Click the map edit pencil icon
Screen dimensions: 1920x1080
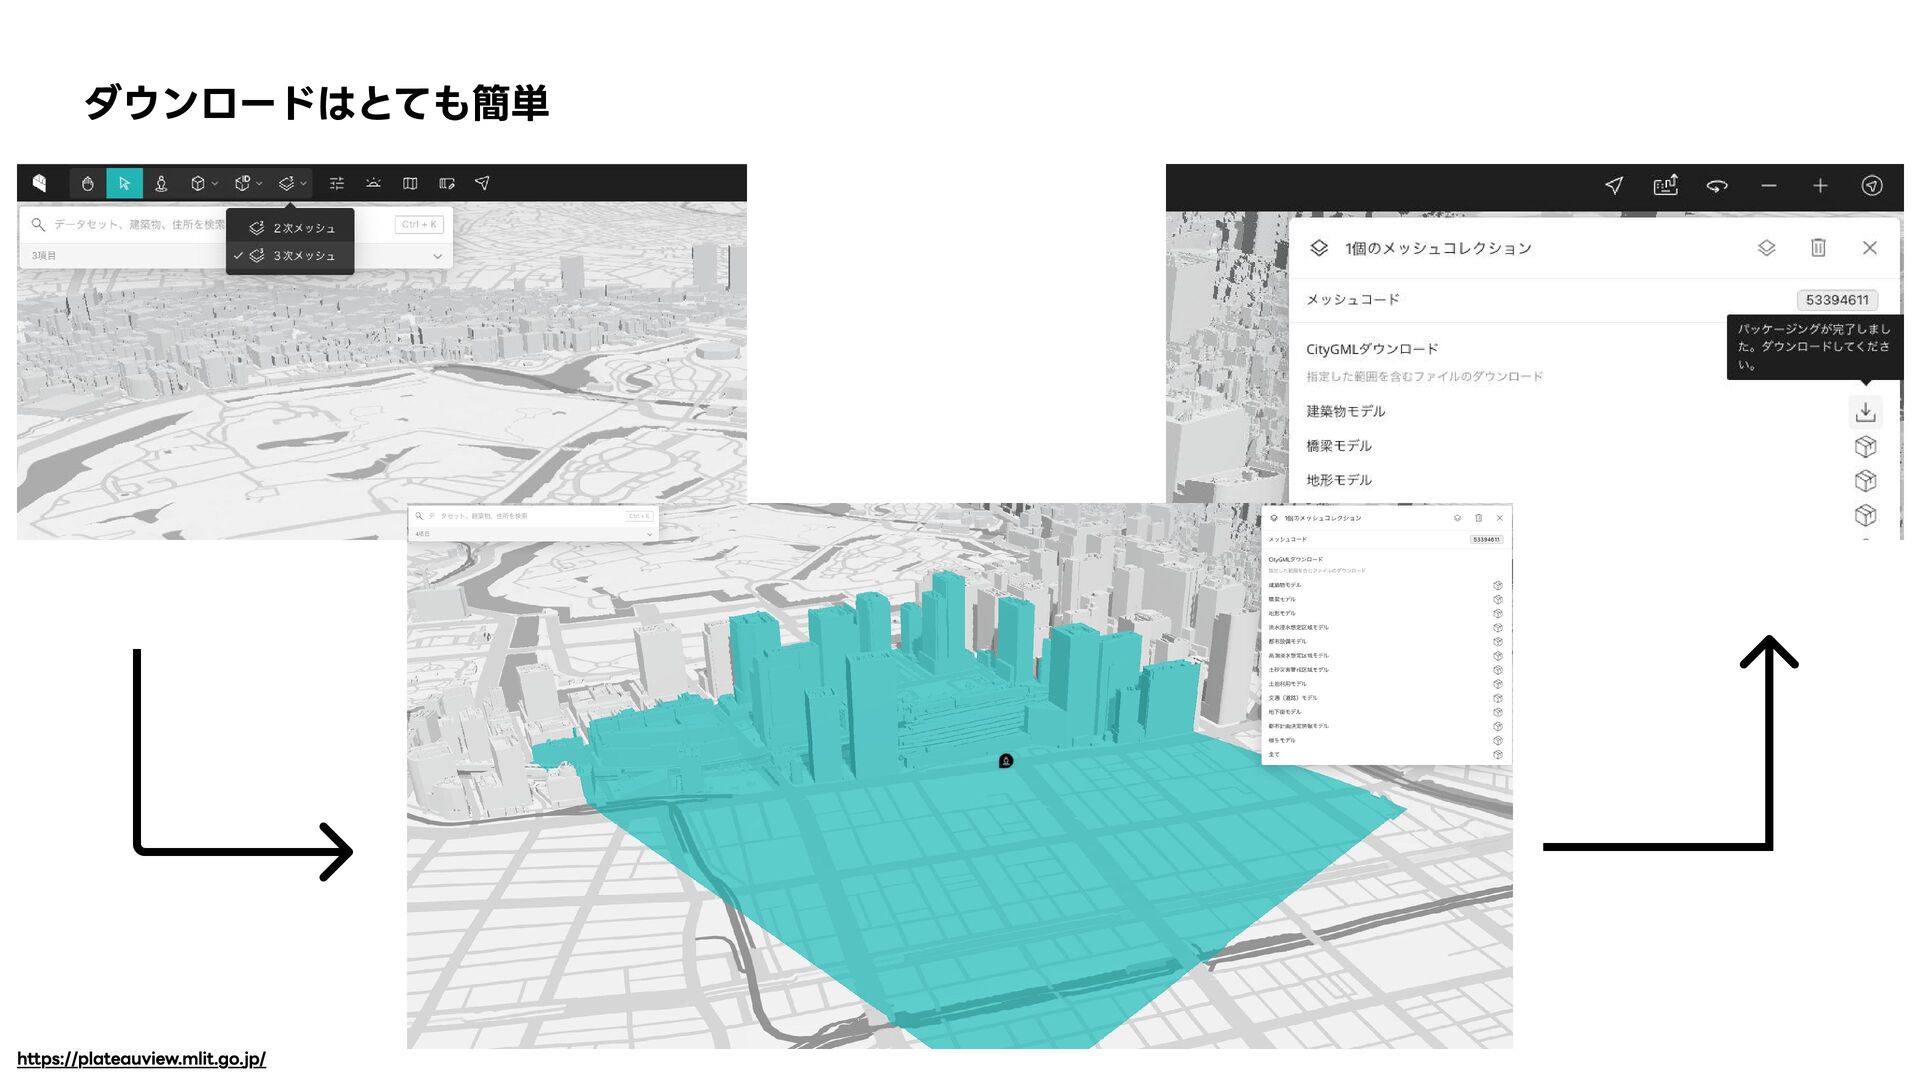click(x=447, y=183)
